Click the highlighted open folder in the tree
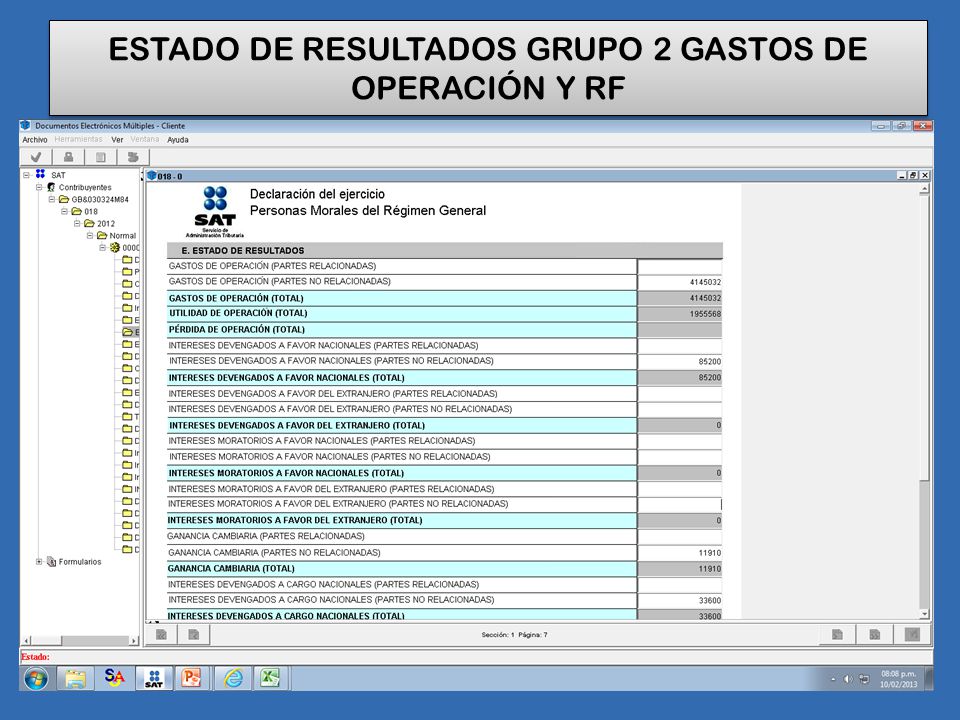 point(127,332)
